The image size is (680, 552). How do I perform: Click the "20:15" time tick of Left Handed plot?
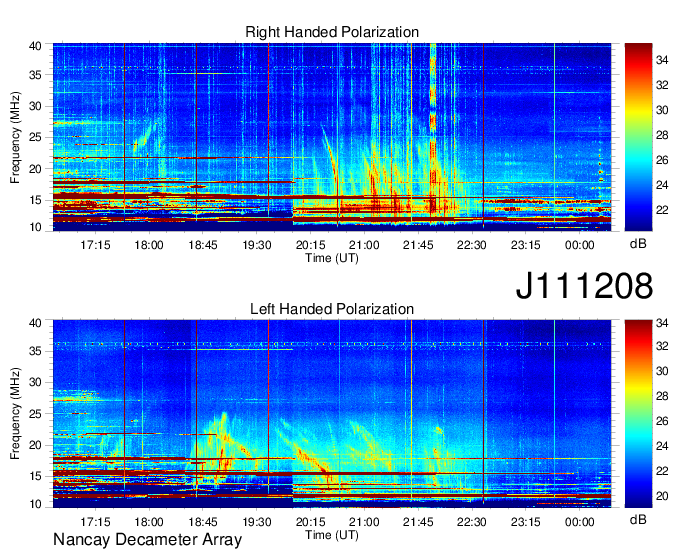(311, 522)
